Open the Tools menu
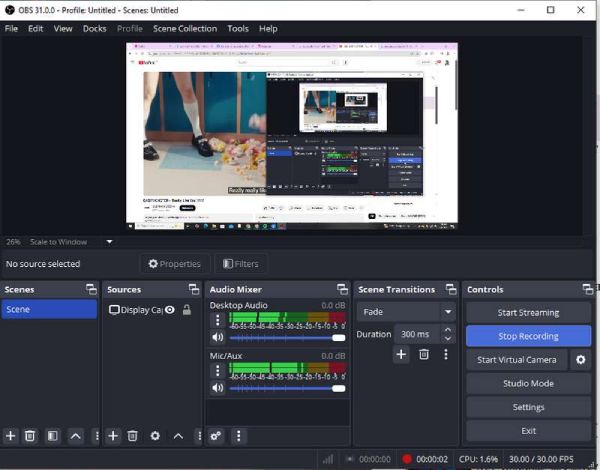The image size is (600, 470). pyautogui.click(x=238, y=29)
